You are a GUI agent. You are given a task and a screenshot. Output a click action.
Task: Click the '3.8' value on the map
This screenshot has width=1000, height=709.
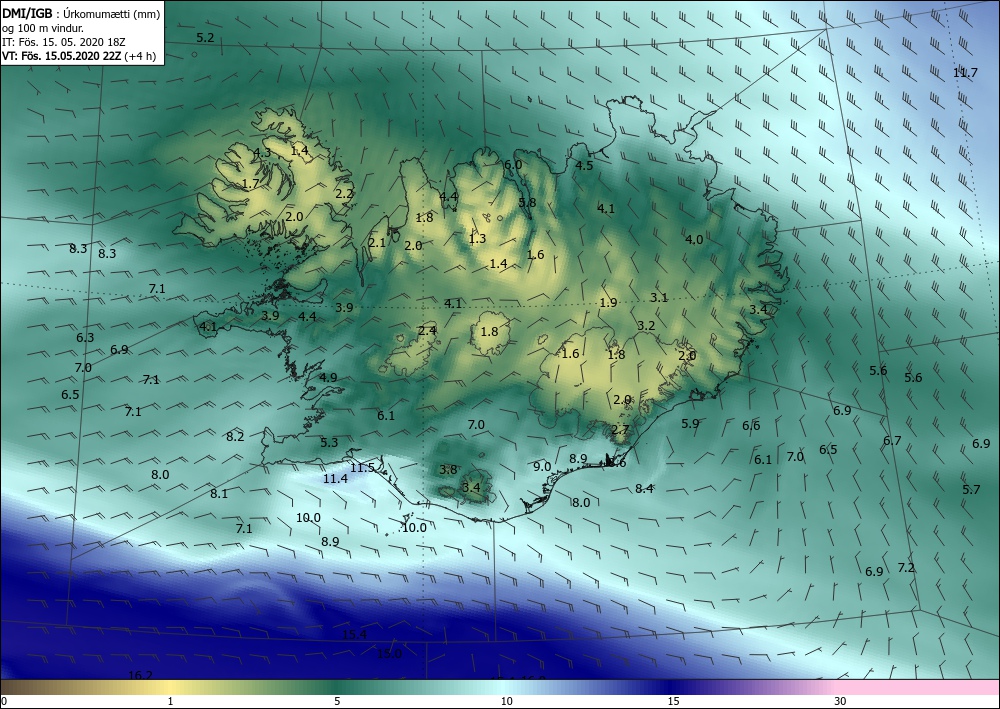click(448, 470)
